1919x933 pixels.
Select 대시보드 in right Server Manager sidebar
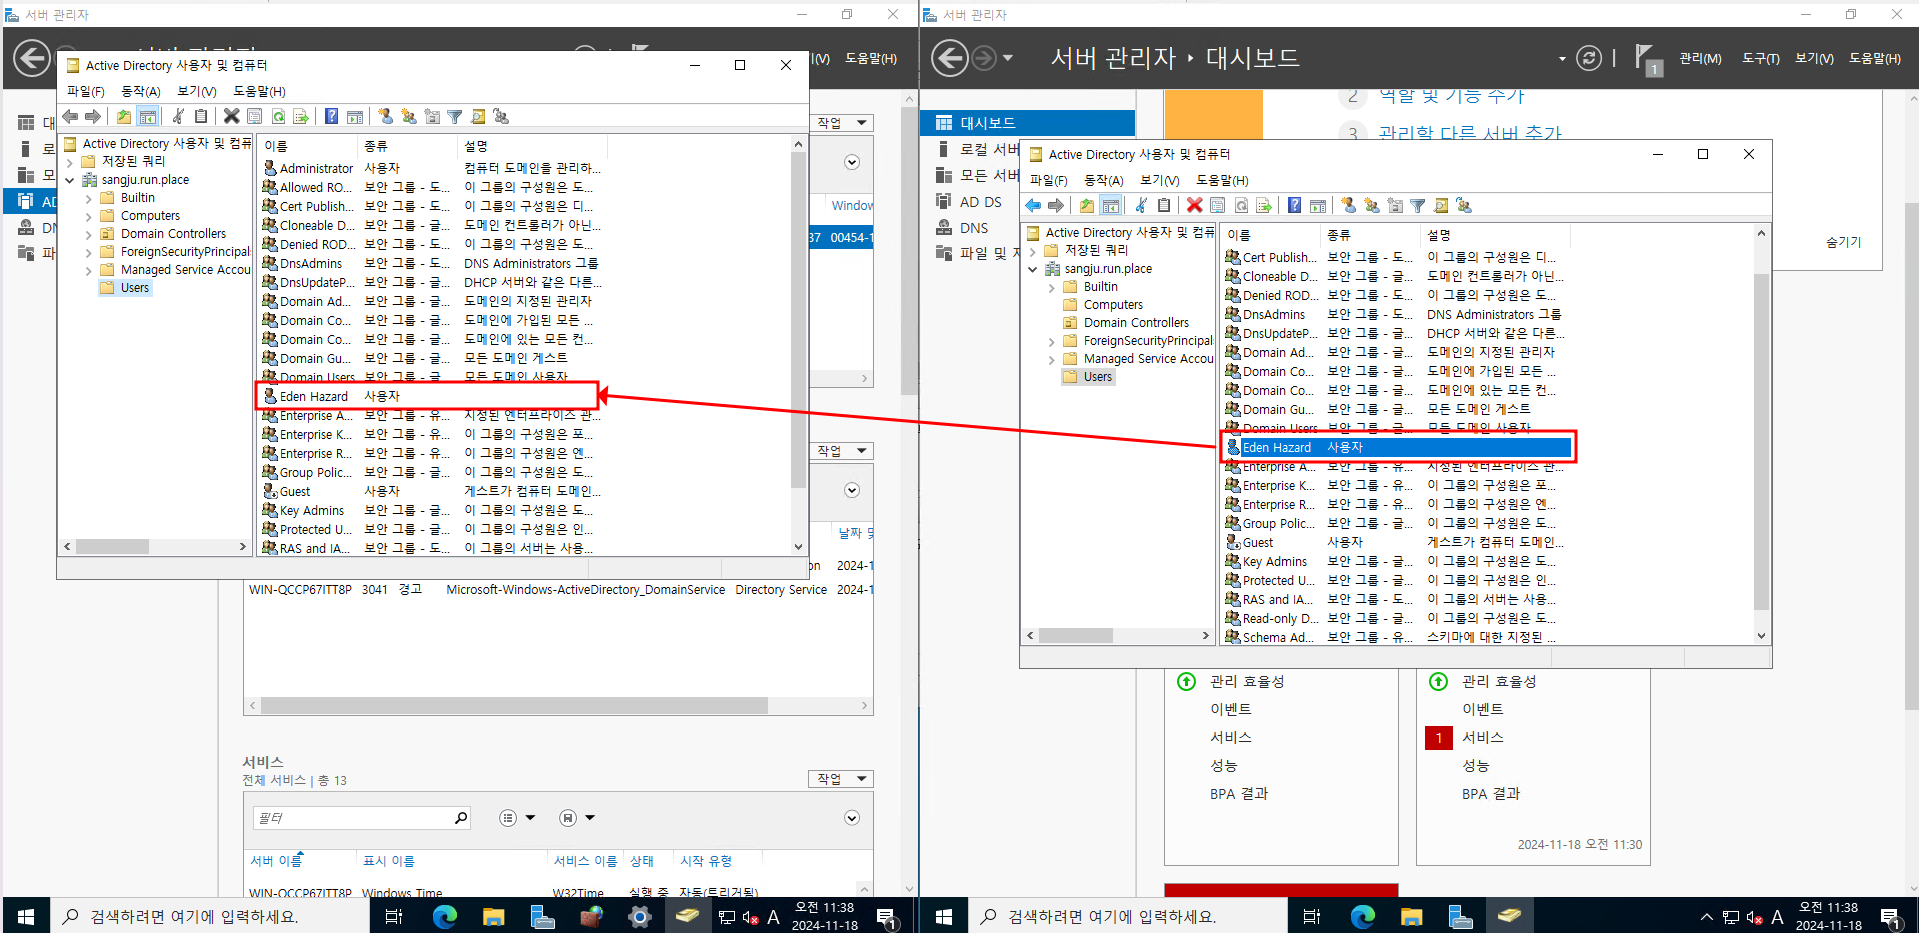[x=1027, y=123]
